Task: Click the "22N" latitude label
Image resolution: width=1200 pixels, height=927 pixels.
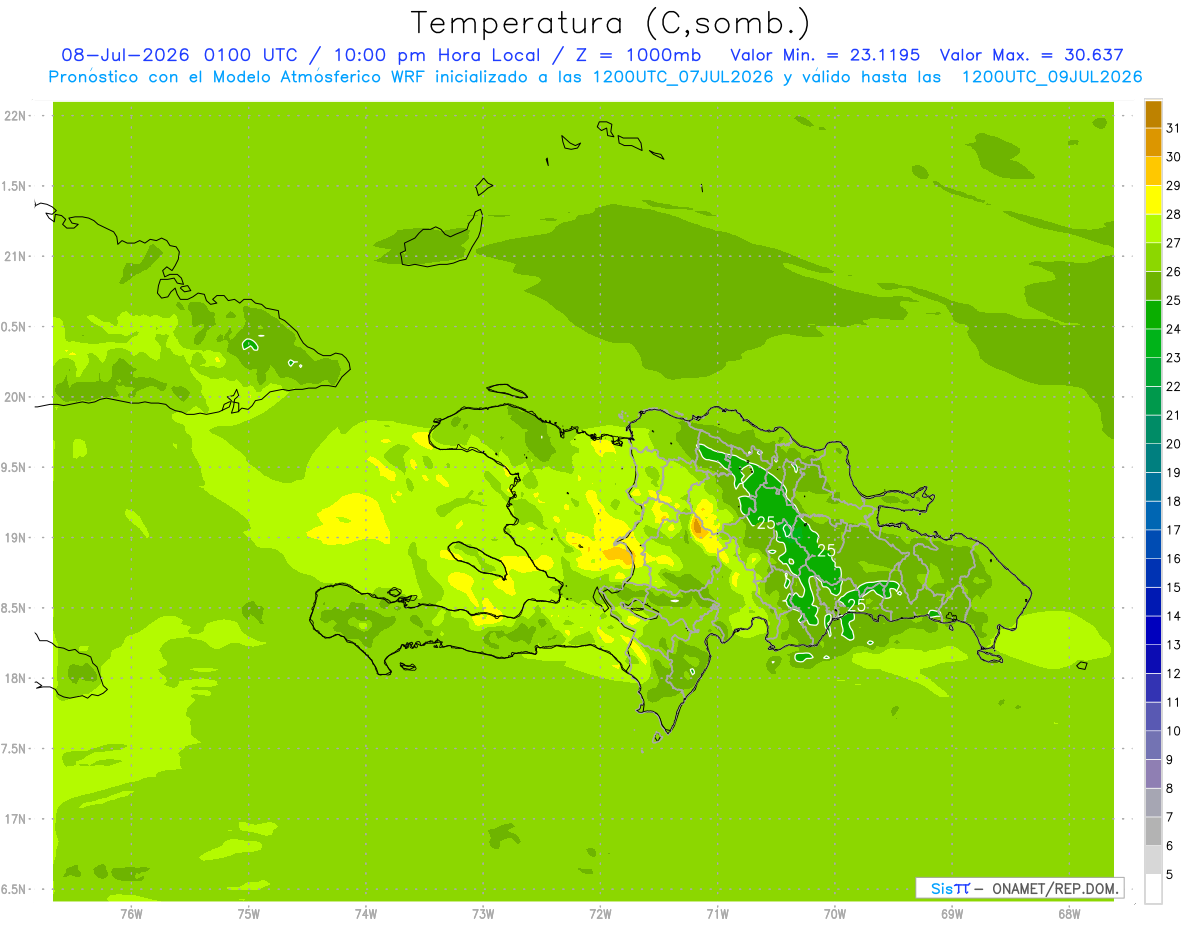Action: pyautogui.click(x=15, y=116)
